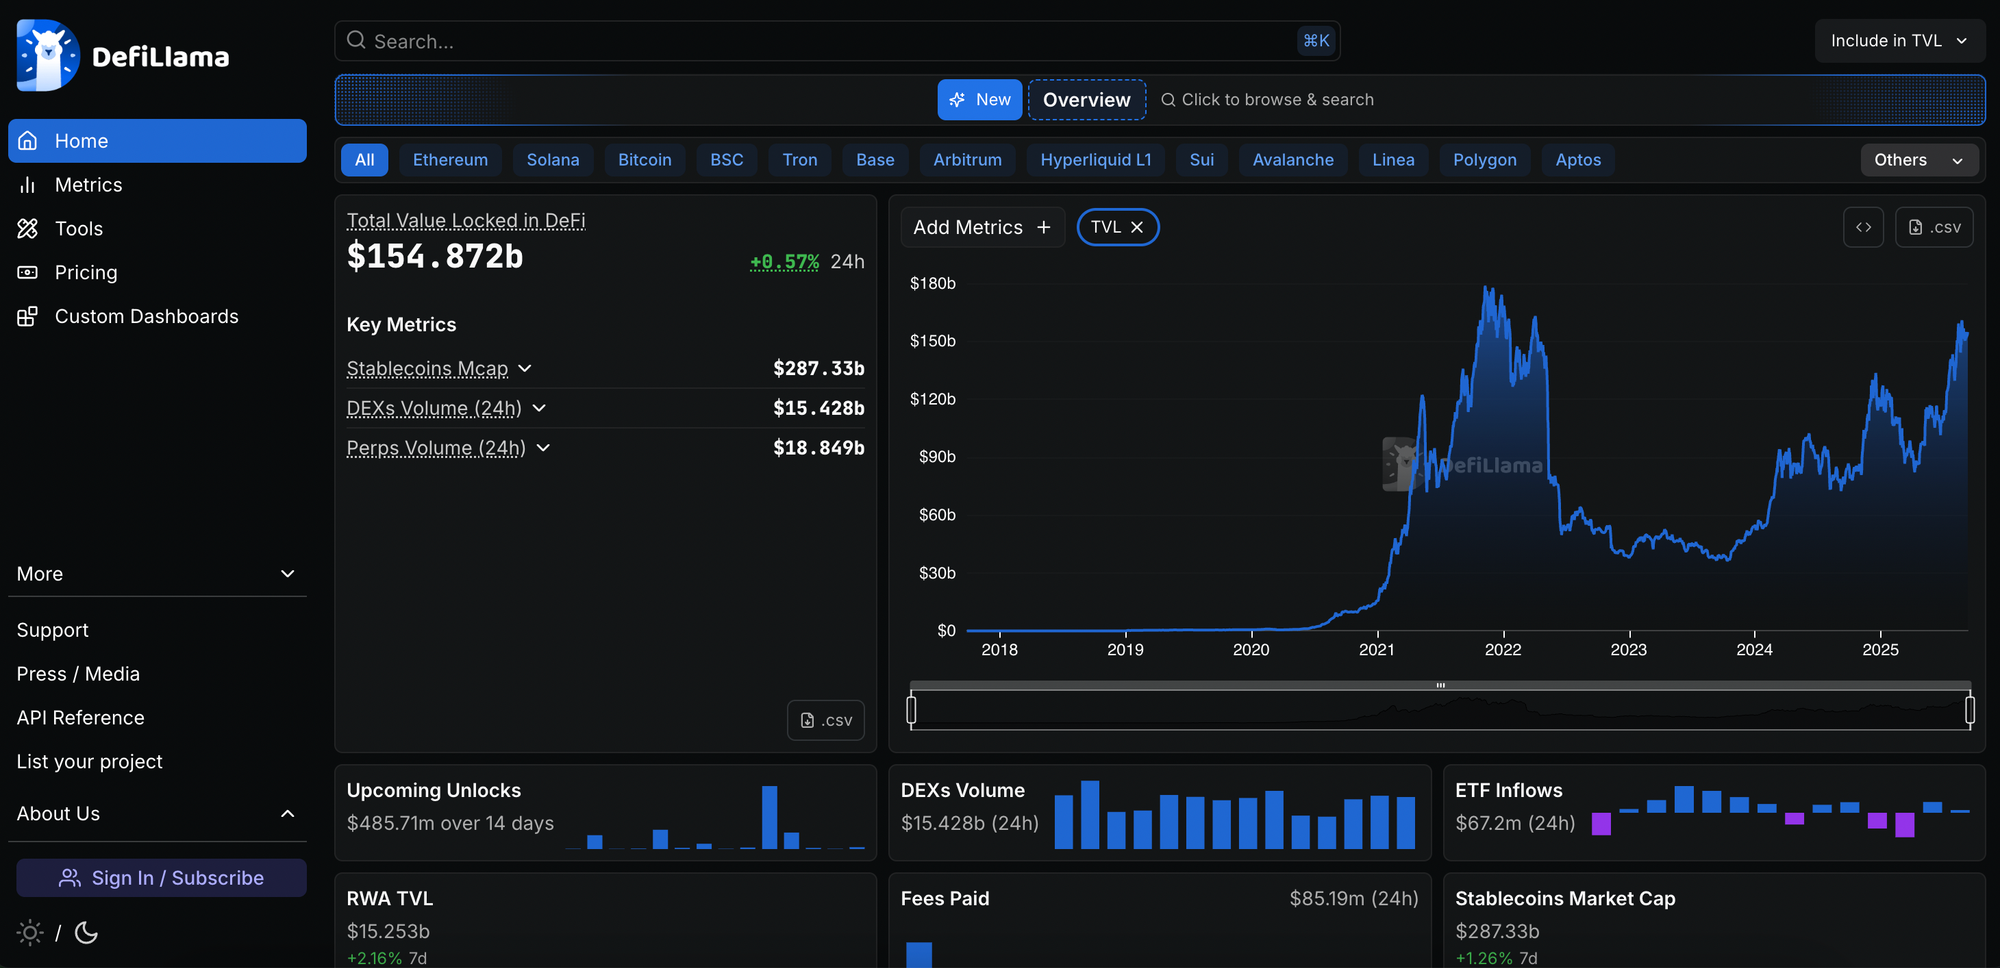Click the Search input field
The image size is (2000, 968).
[x=837, y=41]
